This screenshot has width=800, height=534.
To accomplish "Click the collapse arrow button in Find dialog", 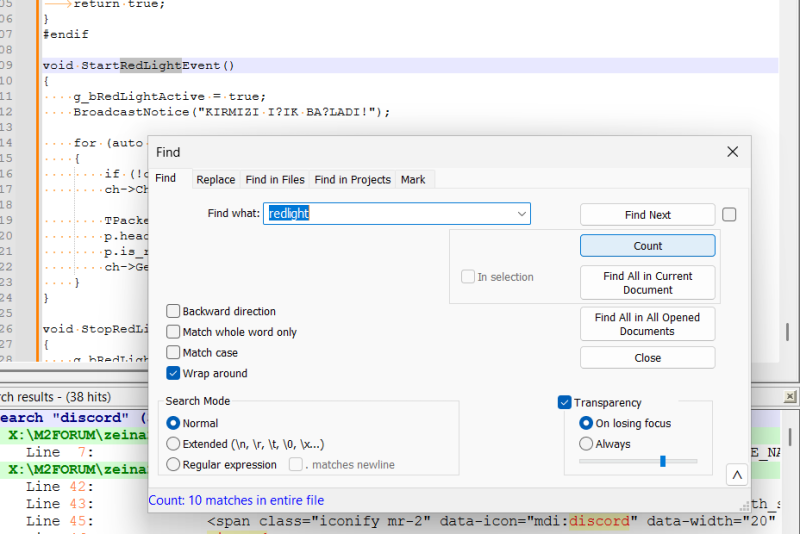I will 736,475.
